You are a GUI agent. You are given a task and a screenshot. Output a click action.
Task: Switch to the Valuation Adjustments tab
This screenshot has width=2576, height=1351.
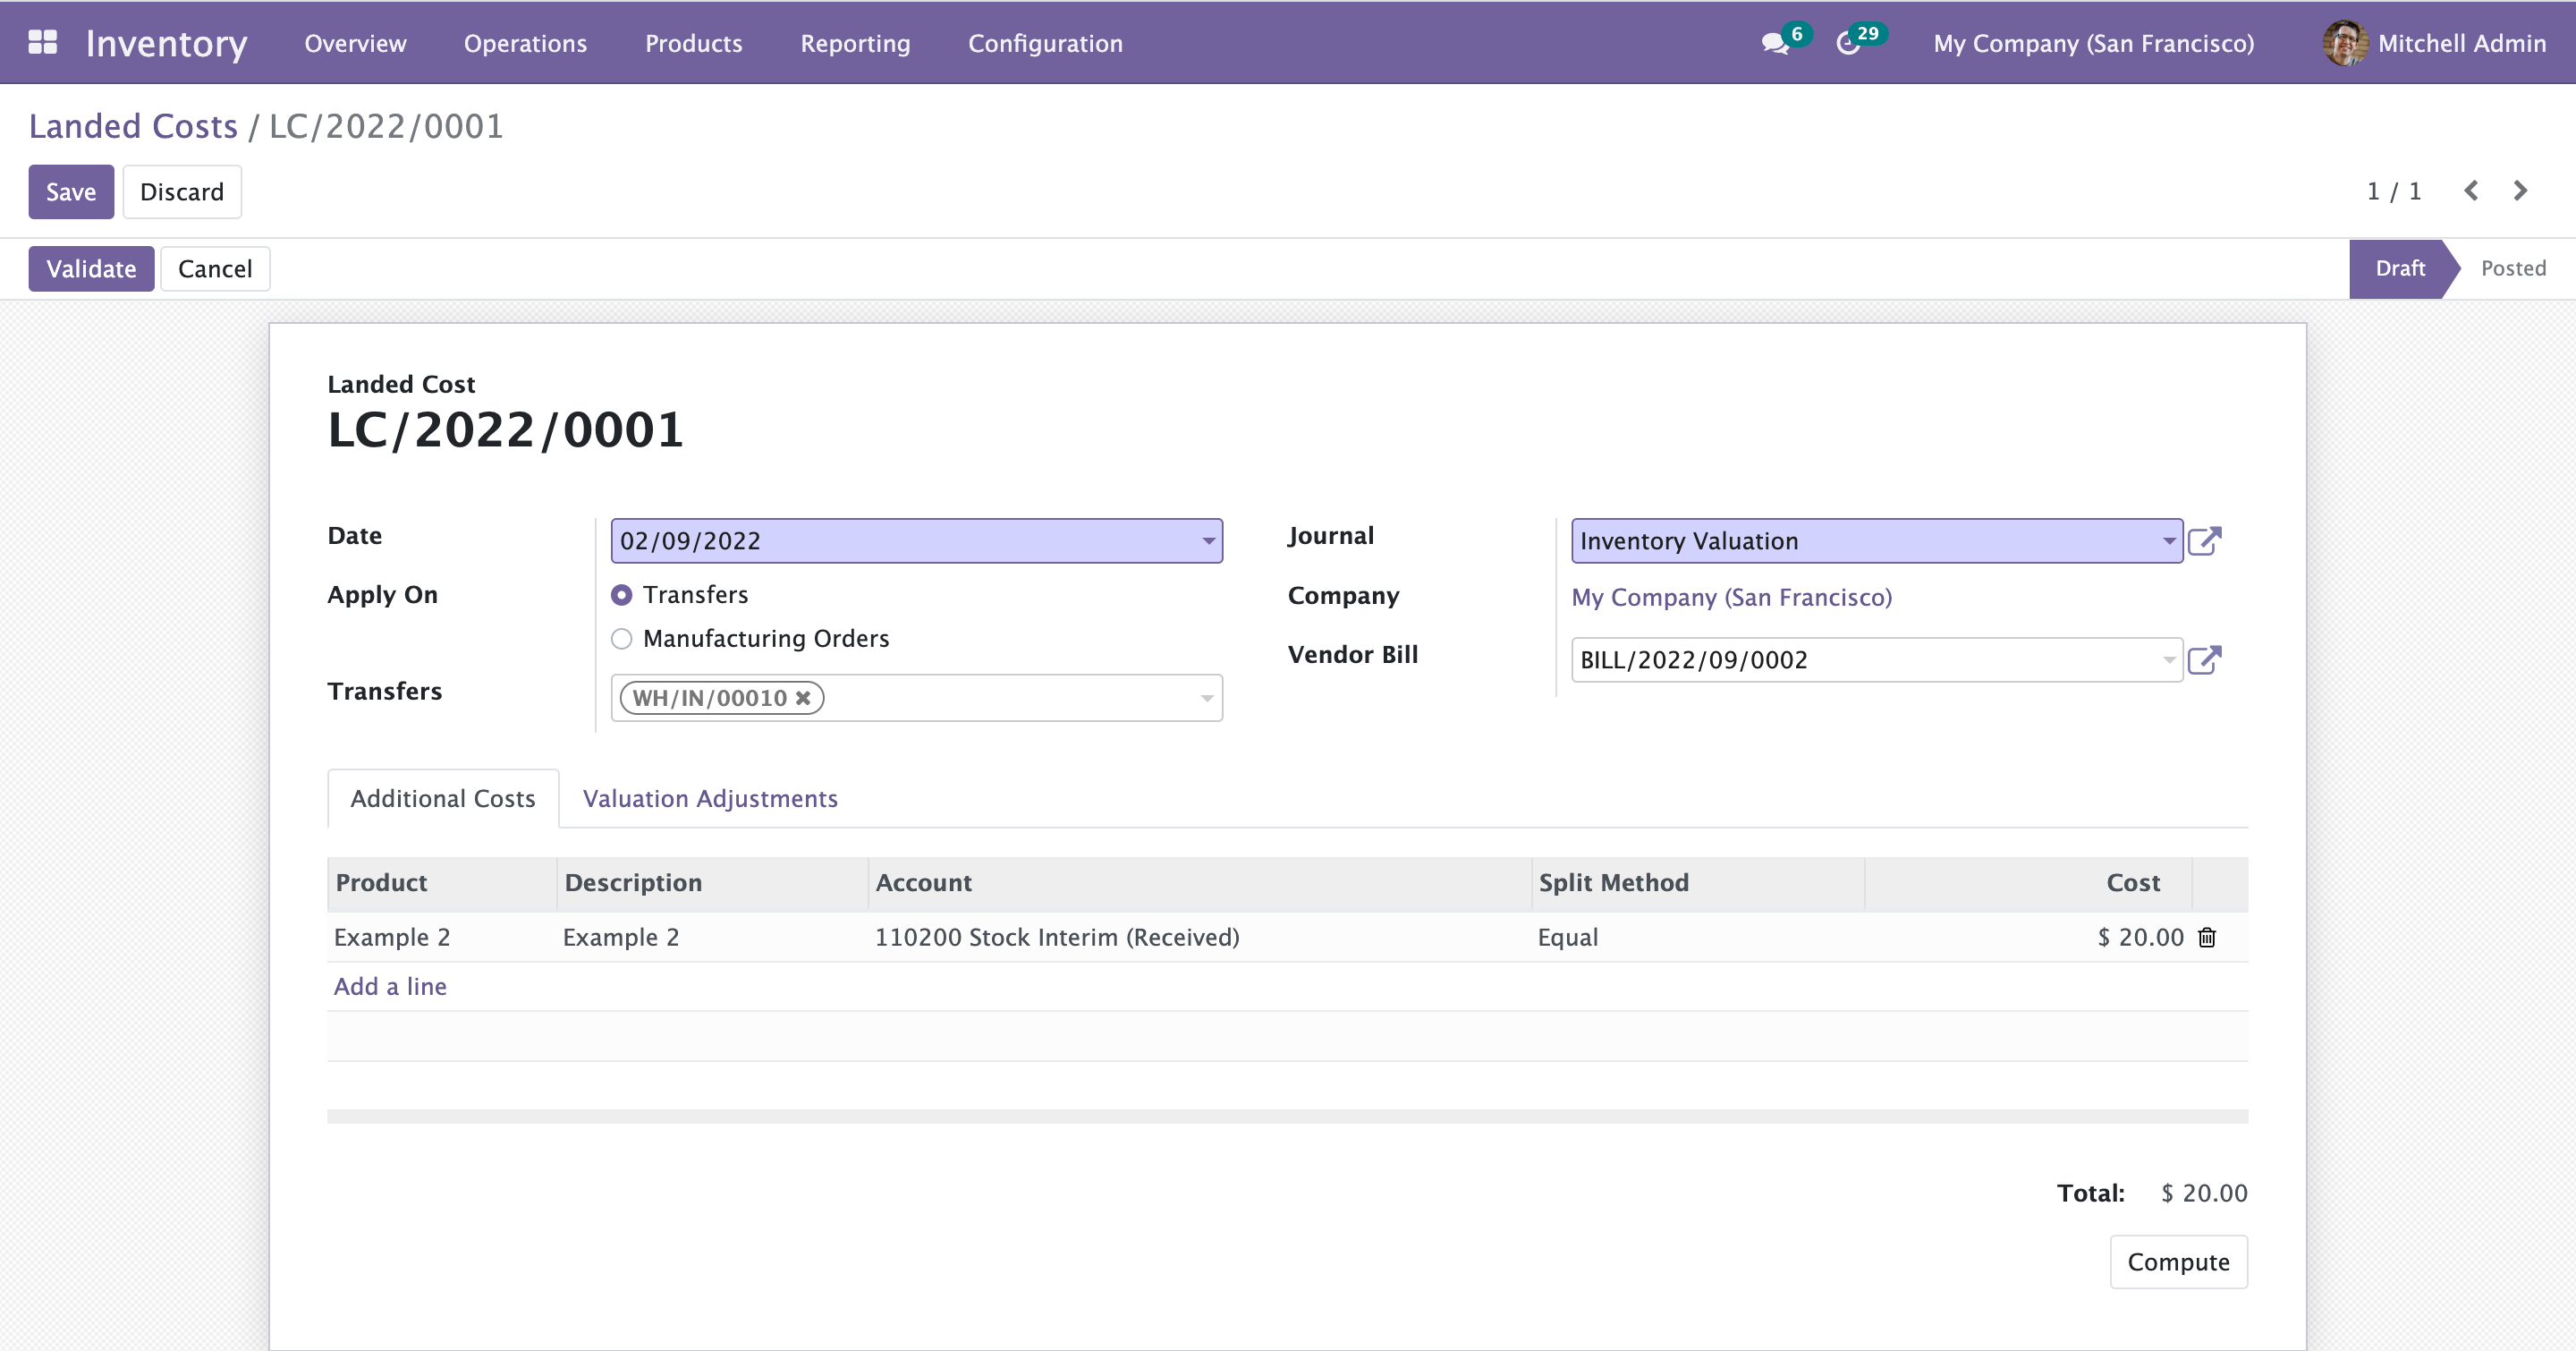pyautogui.click(x=710, y=798)
